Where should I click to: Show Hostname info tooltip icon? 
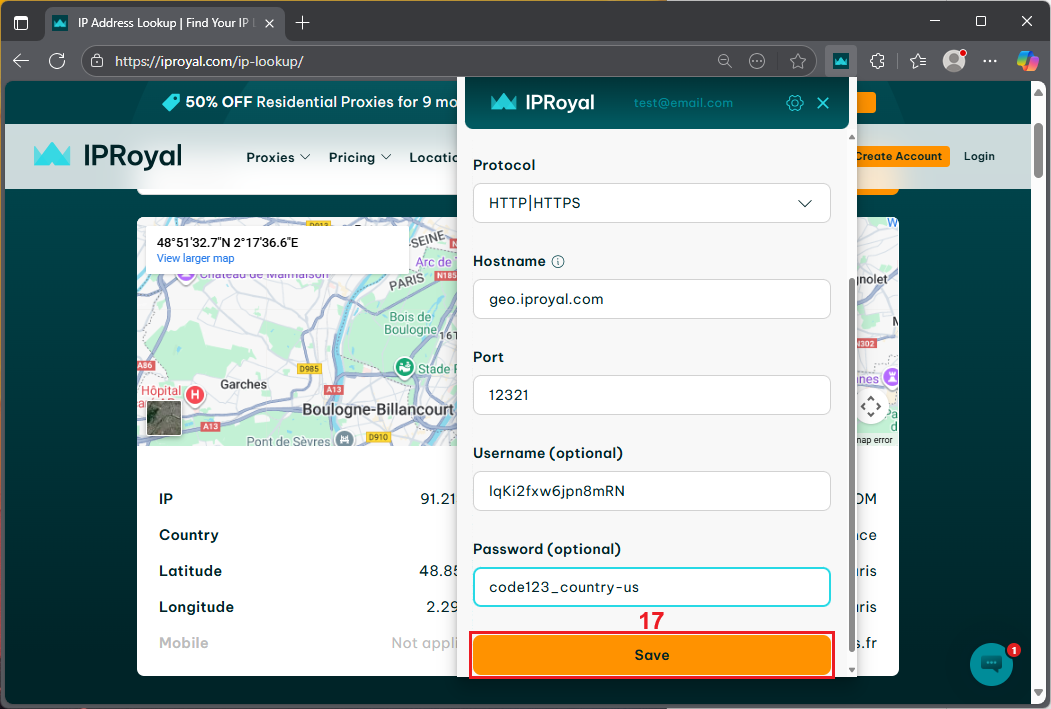558,261
